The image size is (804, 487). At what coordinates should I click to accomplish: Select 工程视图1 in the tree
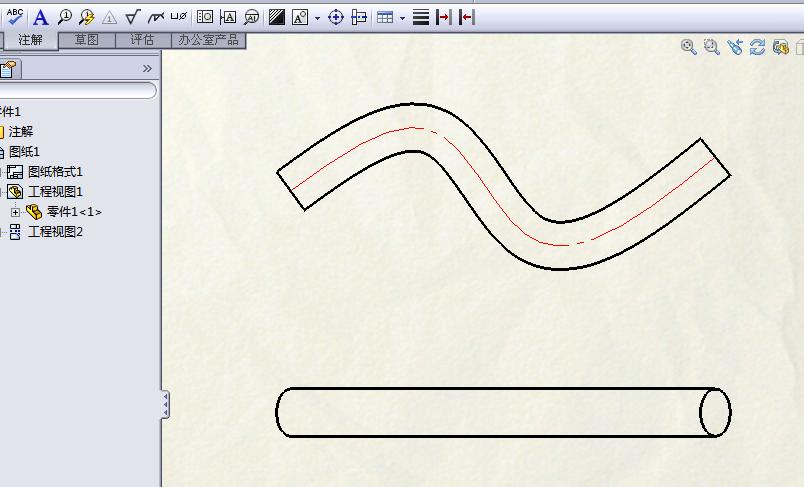click(x=55, y=192)
